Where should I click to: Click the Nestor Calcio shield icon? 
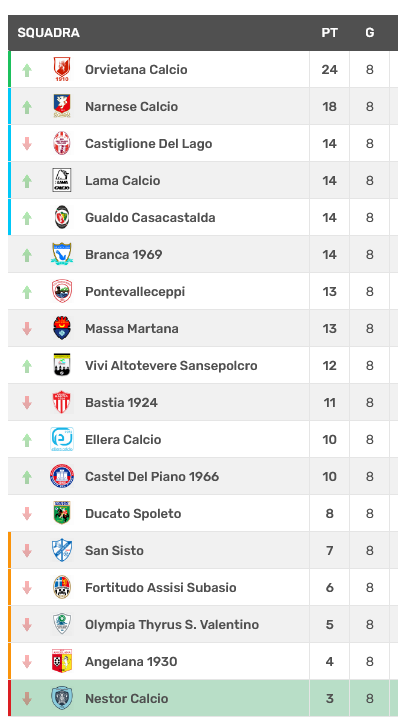pos(62,698)
